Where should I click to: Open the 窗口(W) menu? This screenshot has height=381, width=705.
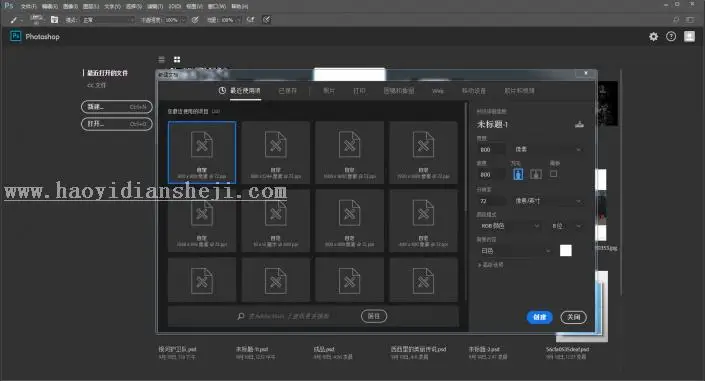217,7
